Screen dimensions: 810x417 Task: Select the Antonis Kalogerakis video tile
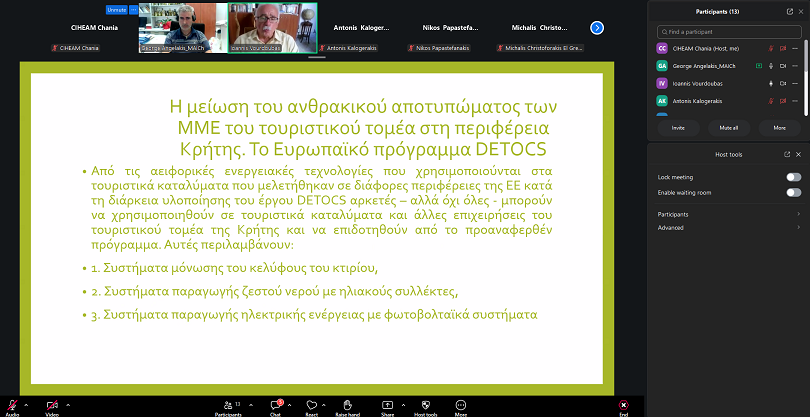click(362, 28)
